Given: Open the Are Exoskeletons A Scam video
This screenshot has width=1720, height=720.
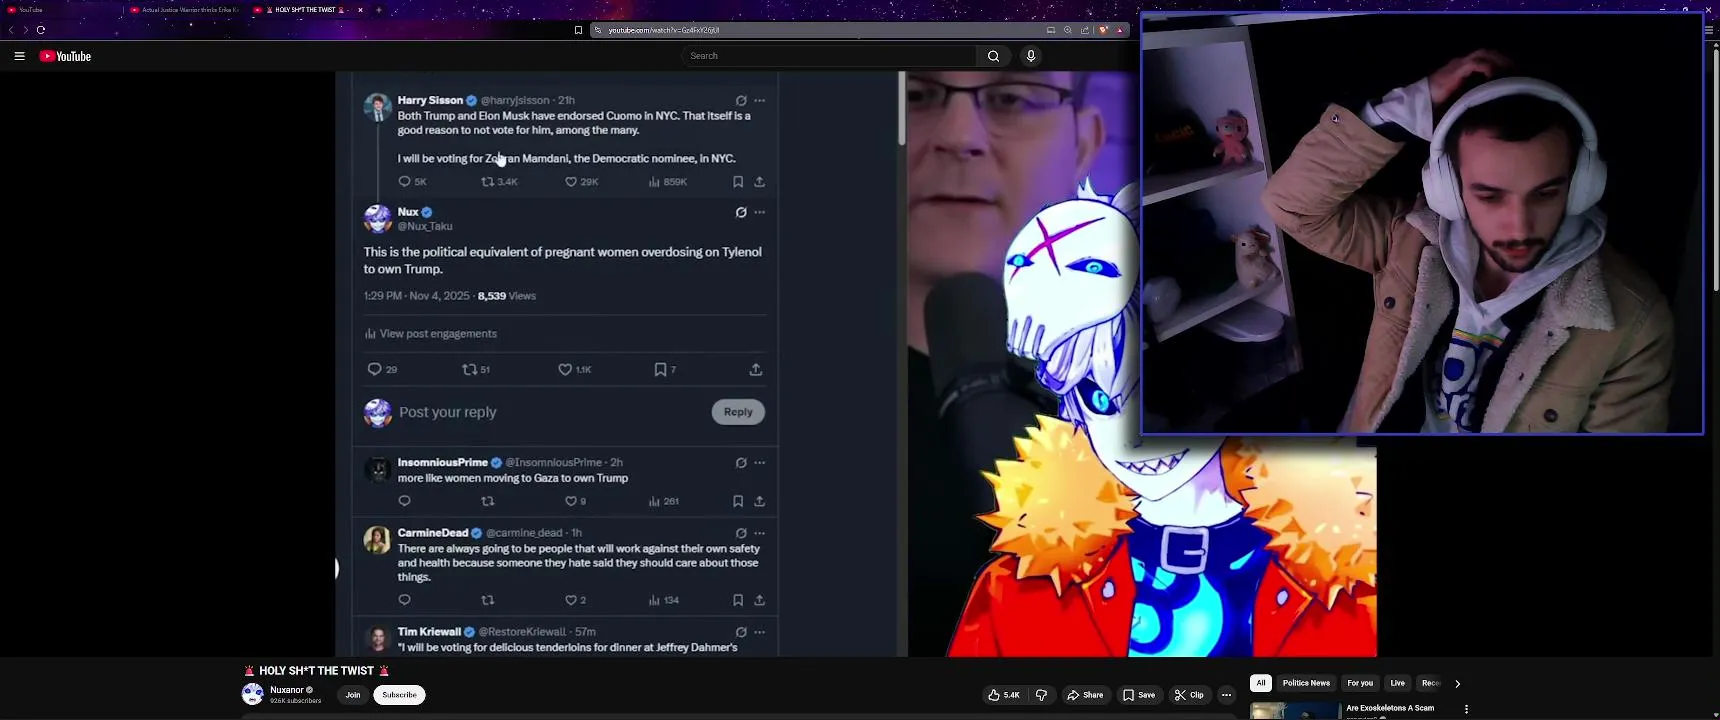Looking at the screenshot, I should click(1390, 708).
